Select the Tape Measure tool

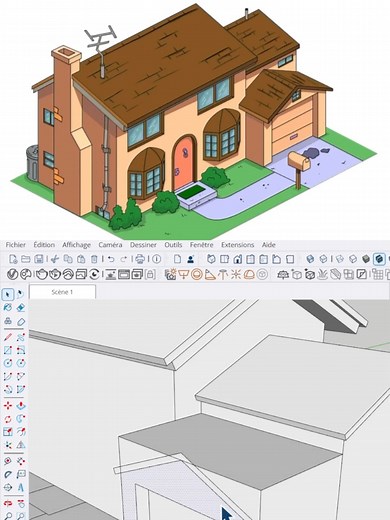pyautogui.click(x=8, y=461)
